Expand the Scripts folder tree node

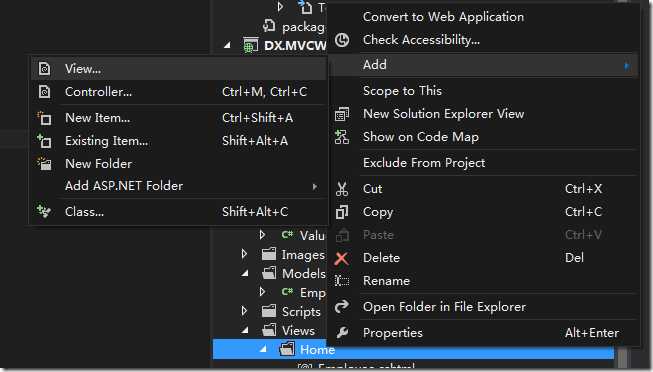244,311
